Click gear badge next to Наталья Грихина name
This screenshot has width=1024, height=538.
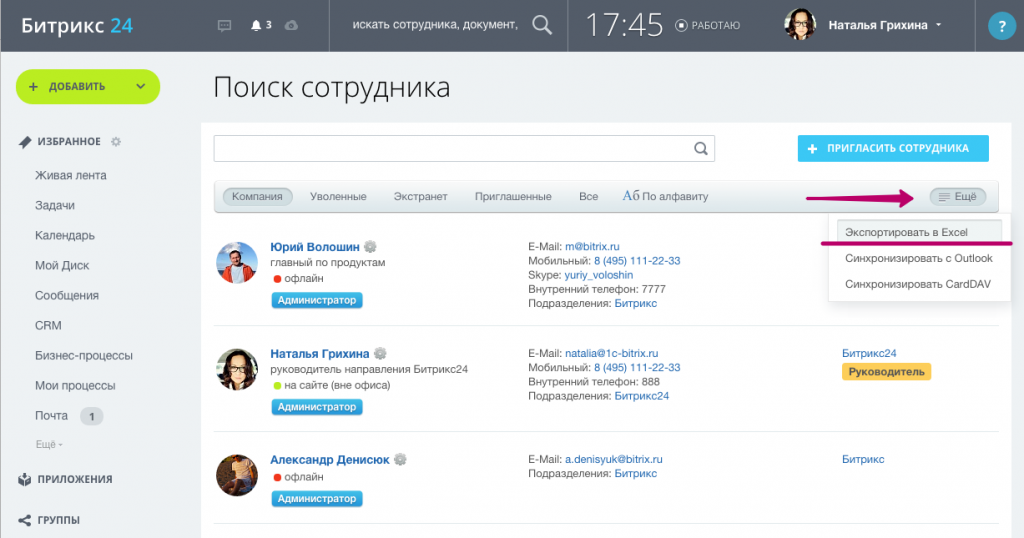point(380,353)
